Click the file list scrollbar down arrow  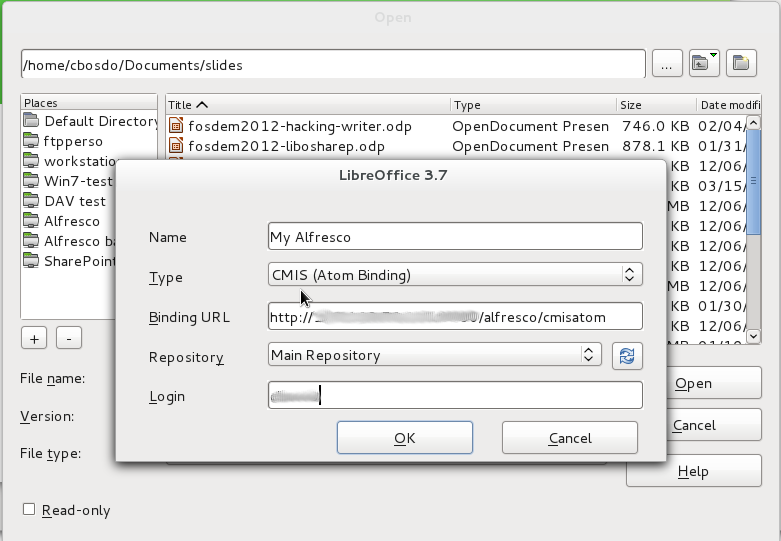[754, 336]
